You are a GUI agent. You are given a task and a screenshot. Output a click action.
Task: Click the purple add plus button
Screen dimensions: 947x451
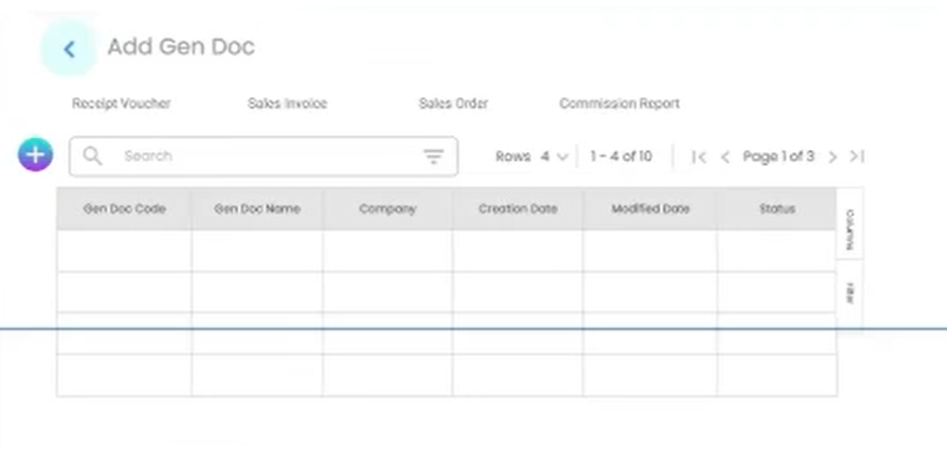point(35,155)
